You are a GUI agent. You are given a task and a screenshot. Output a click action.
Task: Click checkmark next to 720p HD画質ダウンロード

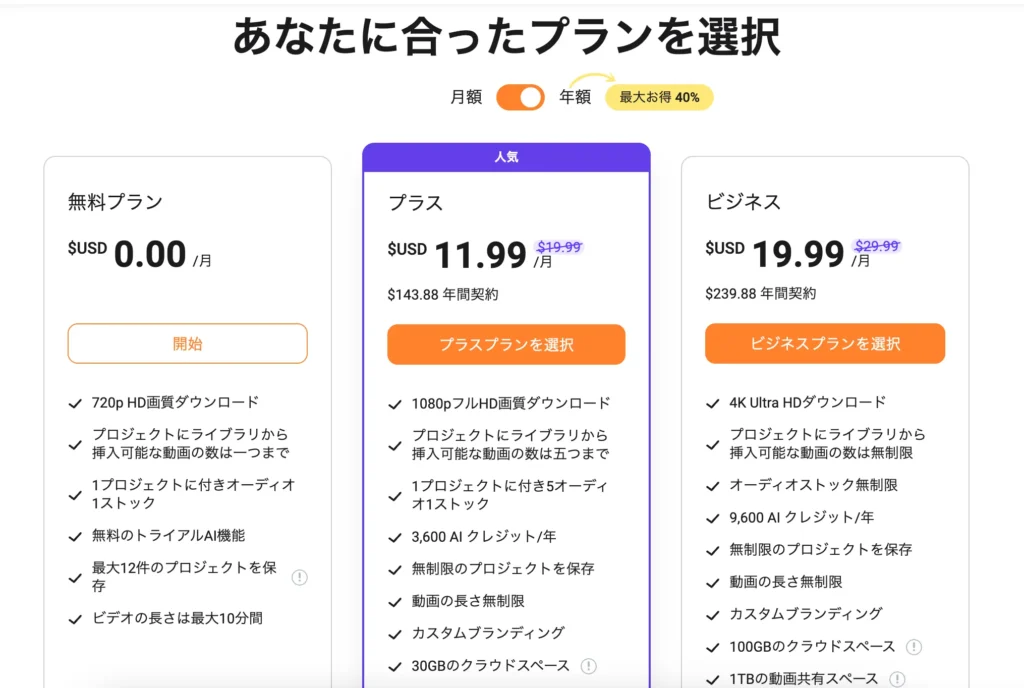tap(75, 403)
